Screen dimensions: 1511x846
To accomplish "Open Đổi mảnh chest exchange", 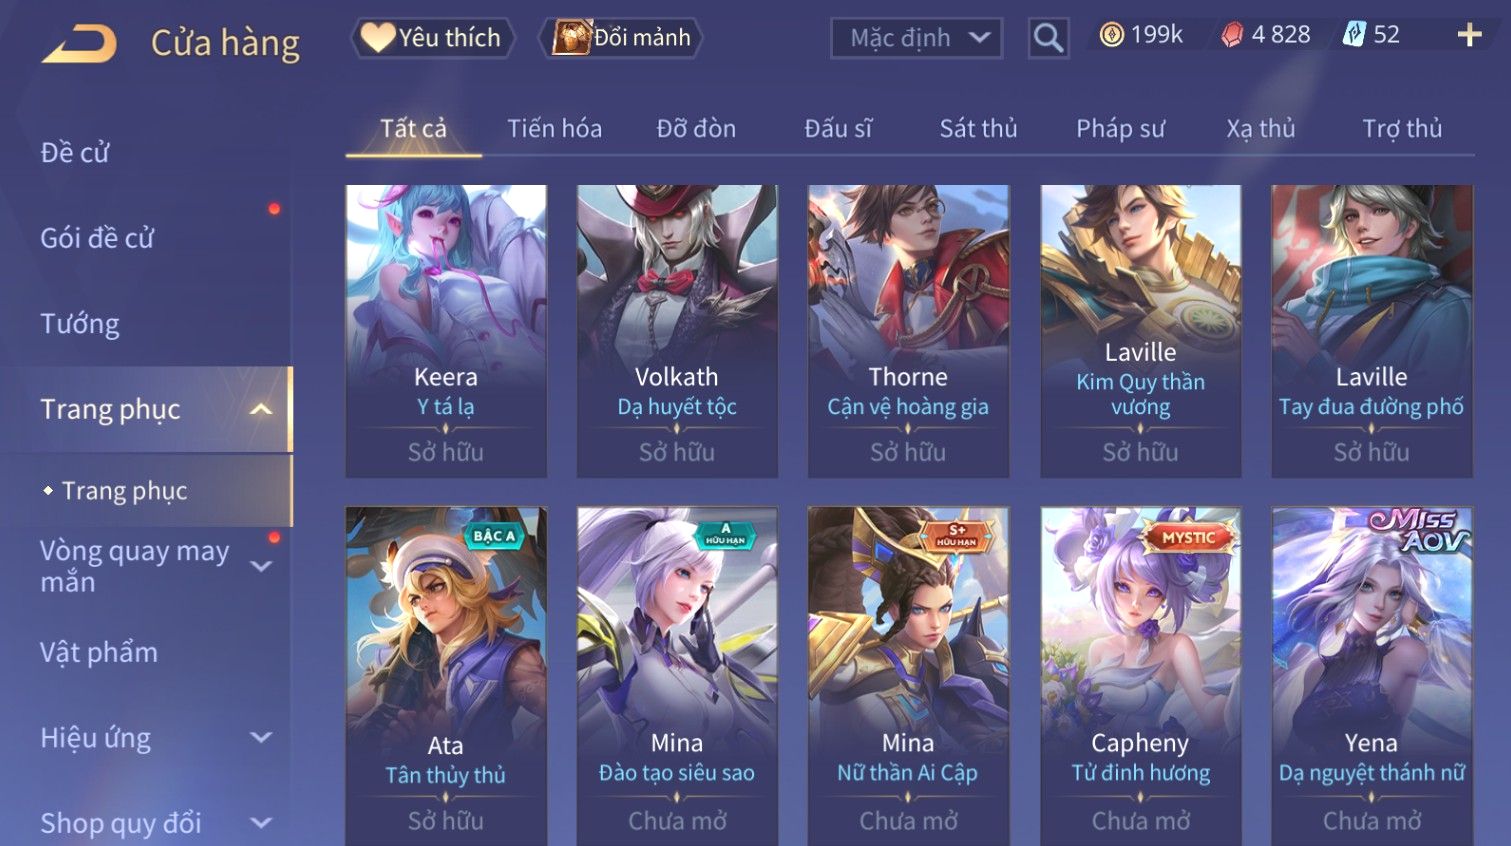I will tap(620, 38).
